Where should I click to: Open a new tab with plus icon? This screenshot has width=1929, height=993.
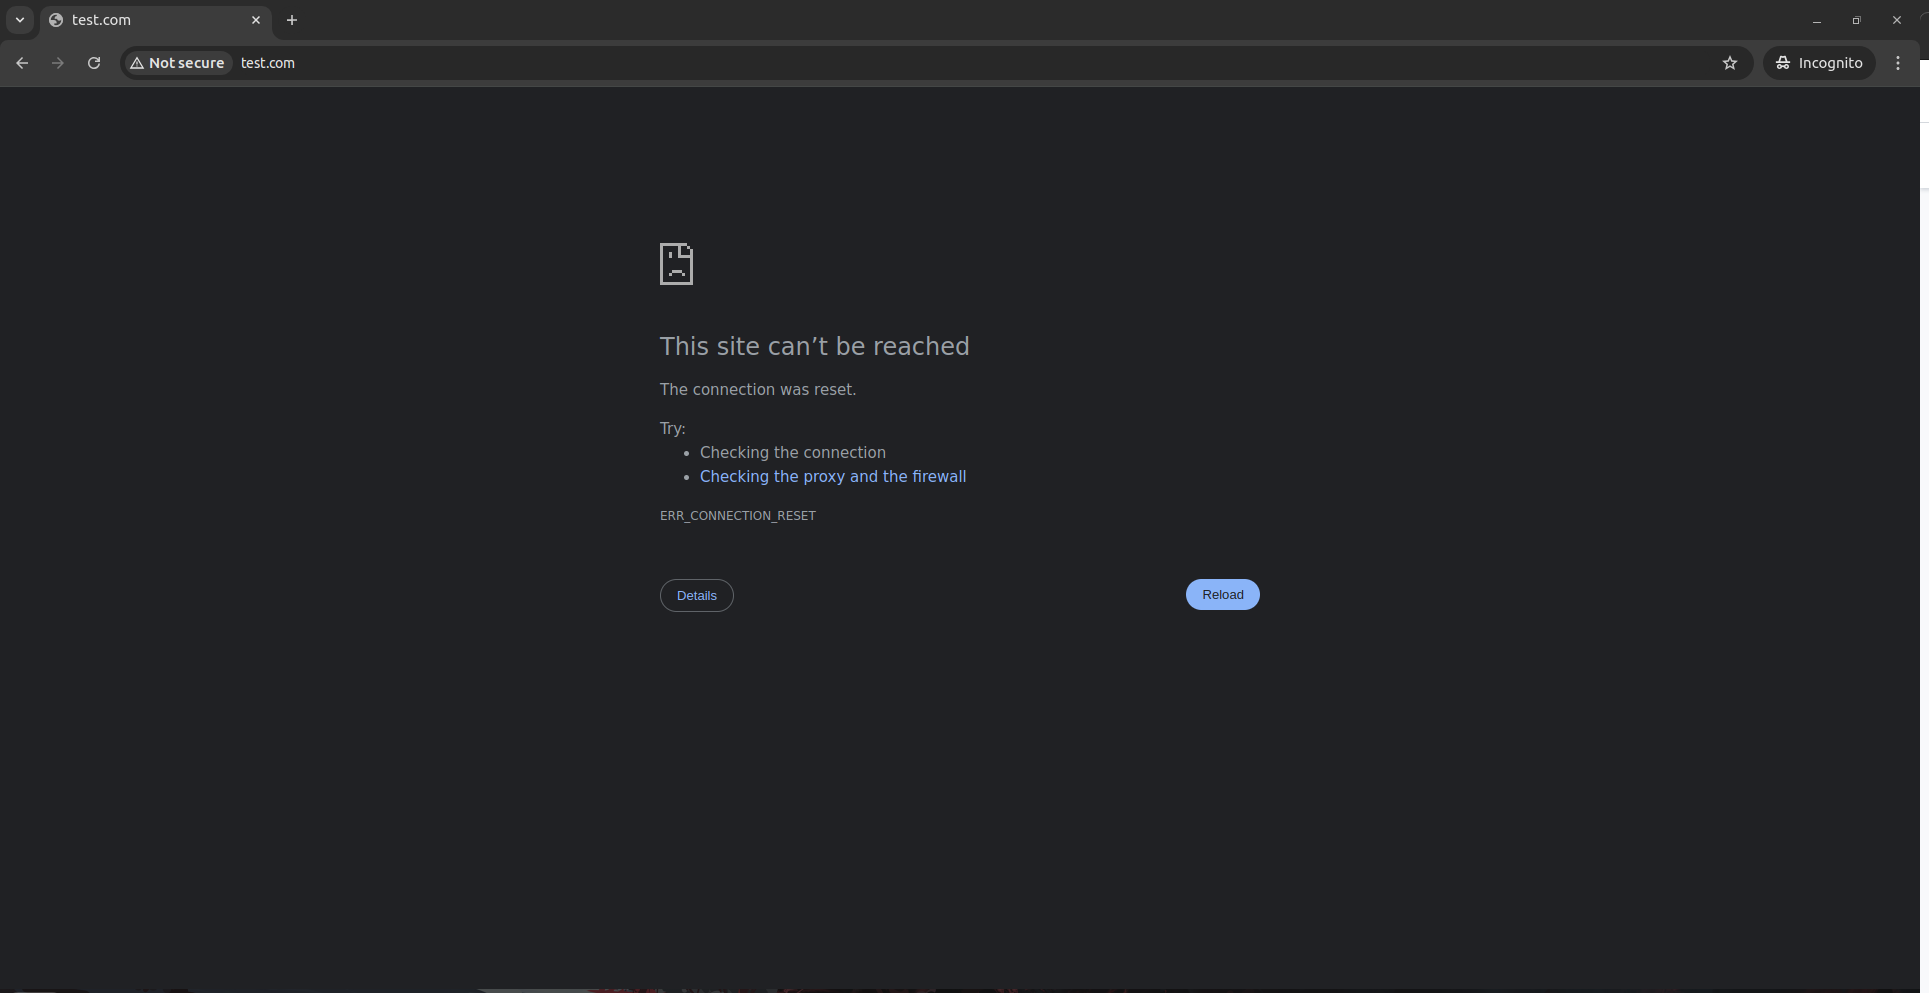click(292, 20)
